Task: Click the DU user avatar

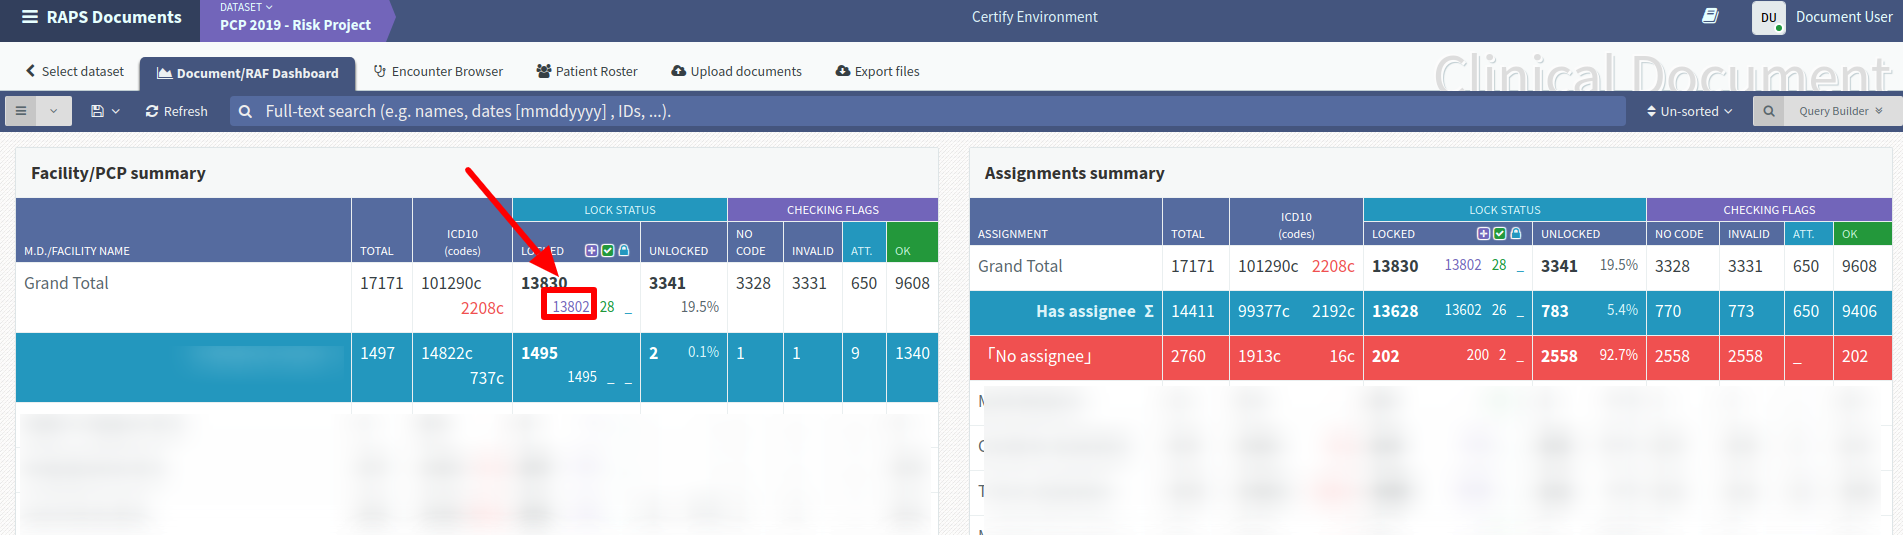Action: (x=1768, y=18)
